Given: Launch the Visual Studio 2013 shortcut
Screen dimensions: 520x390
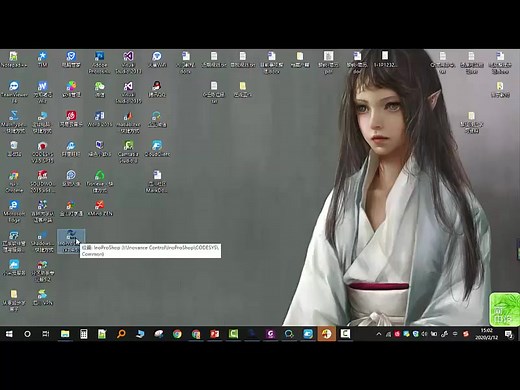Looking at the screenshot, I should pyautogui.click(x=128, y=62).
